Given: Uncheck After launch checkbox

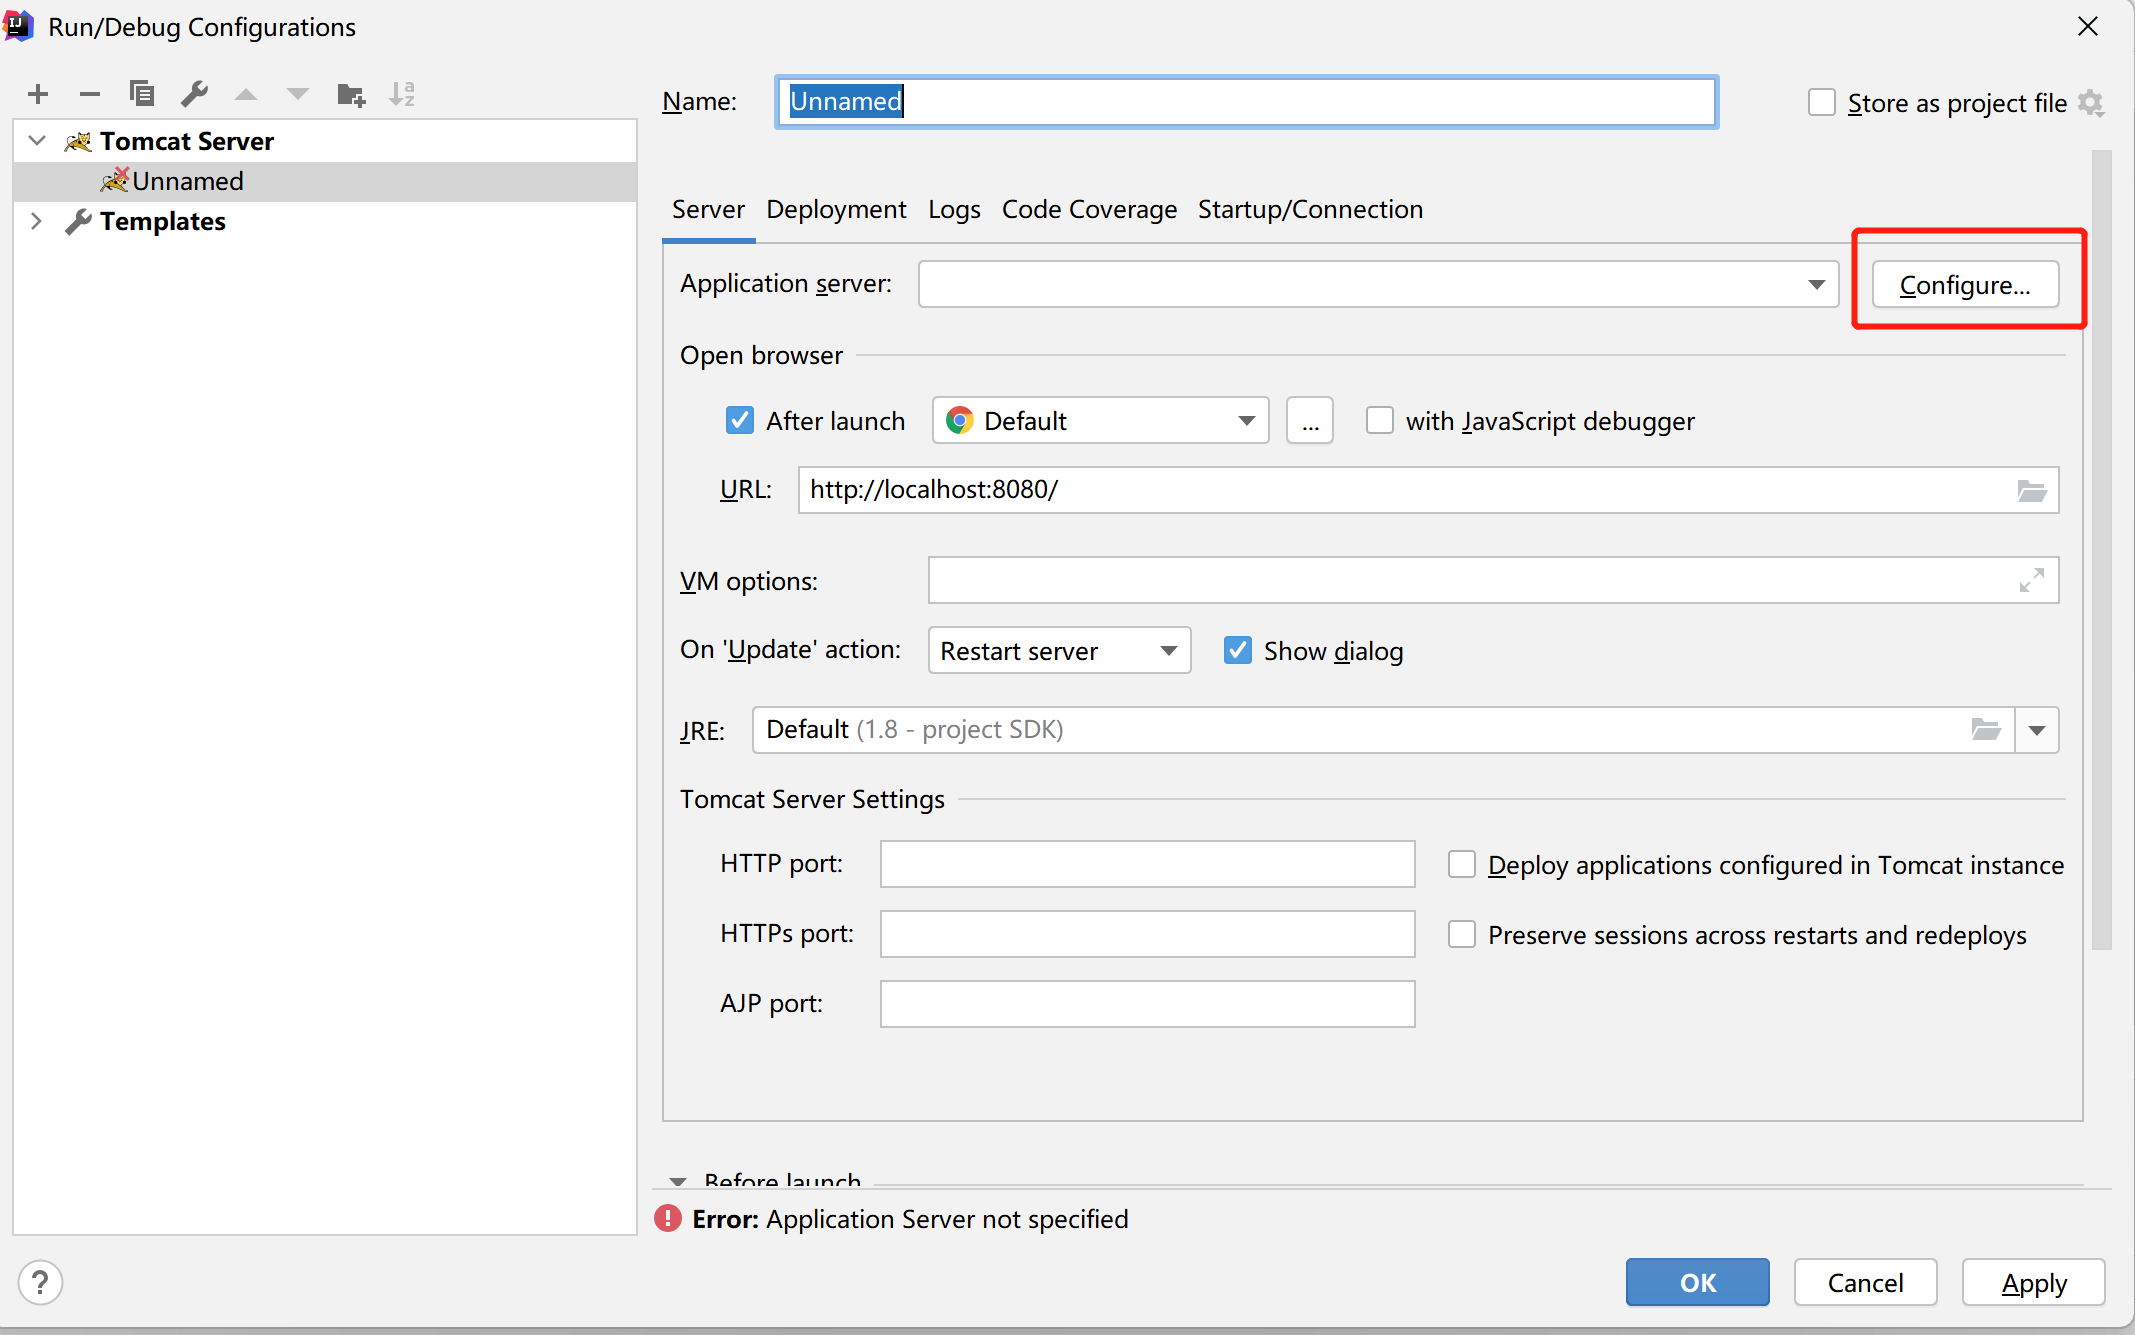Looking at the screenshot, I should 740,420.
